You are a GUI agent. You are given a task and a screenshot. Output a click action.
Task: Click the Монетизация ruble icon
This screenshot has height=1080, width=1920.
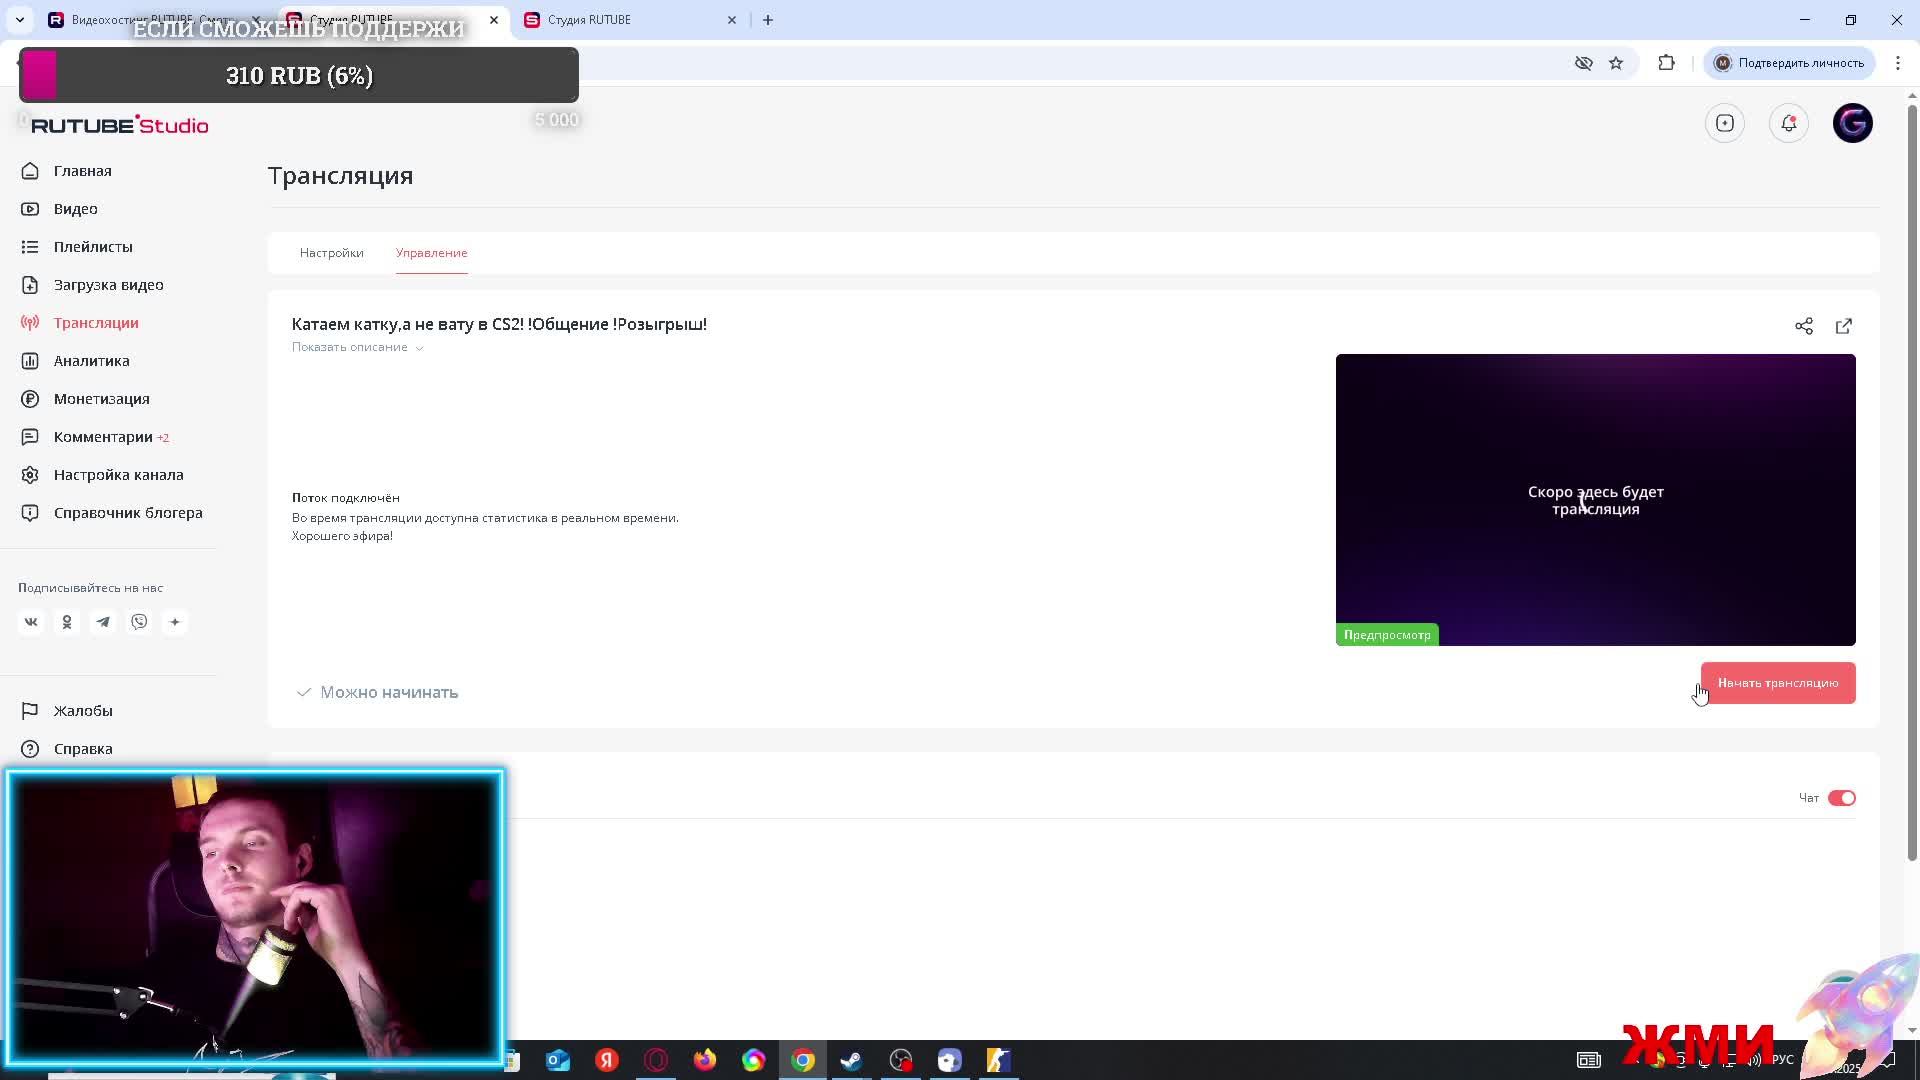30,399
